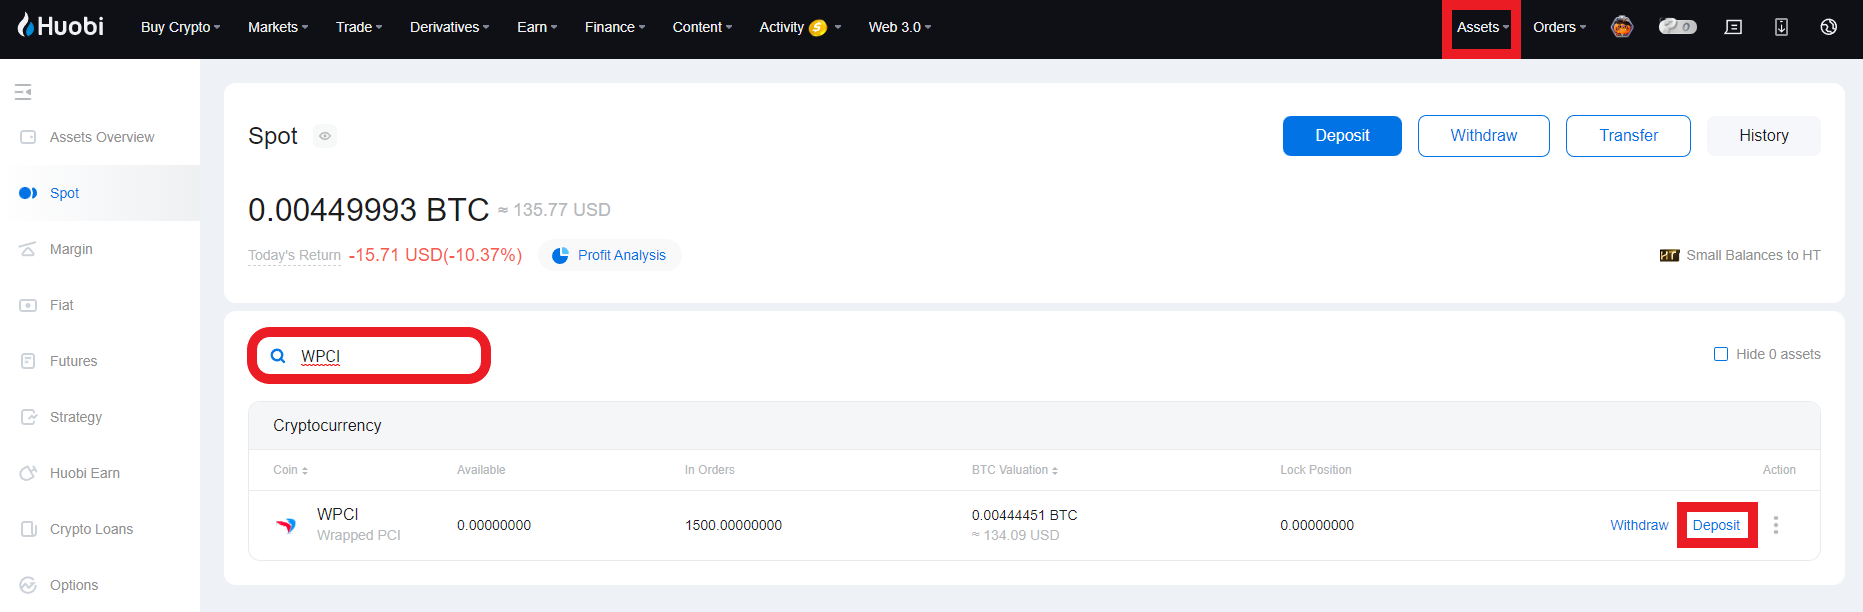Image resolution: width=1863 pixels, height=612 pixels.
Task: Click the Options sidebar icon
Action: tap(28, 585)
